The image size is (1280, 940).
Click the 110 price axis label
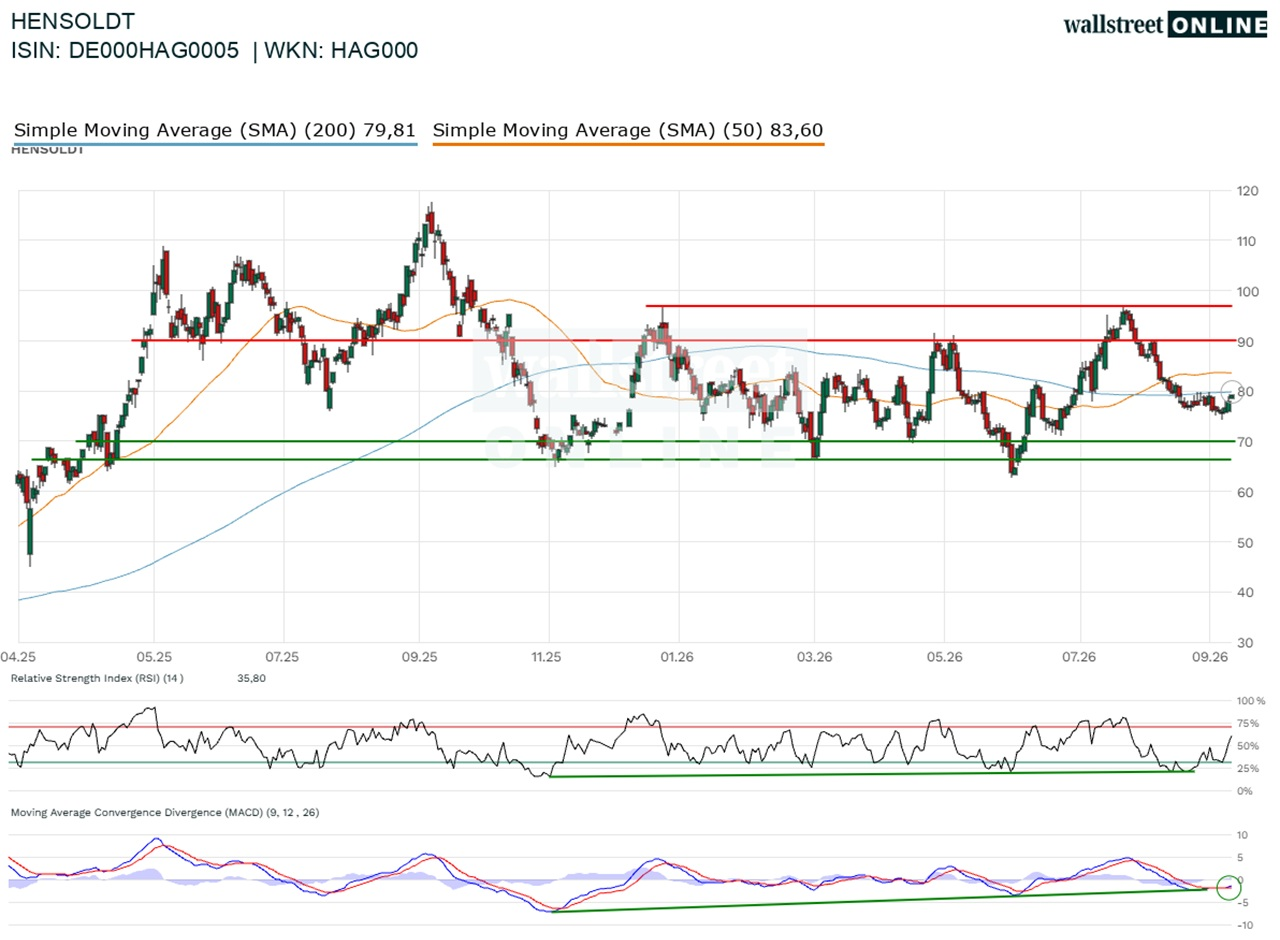(x=1247, y=241)
